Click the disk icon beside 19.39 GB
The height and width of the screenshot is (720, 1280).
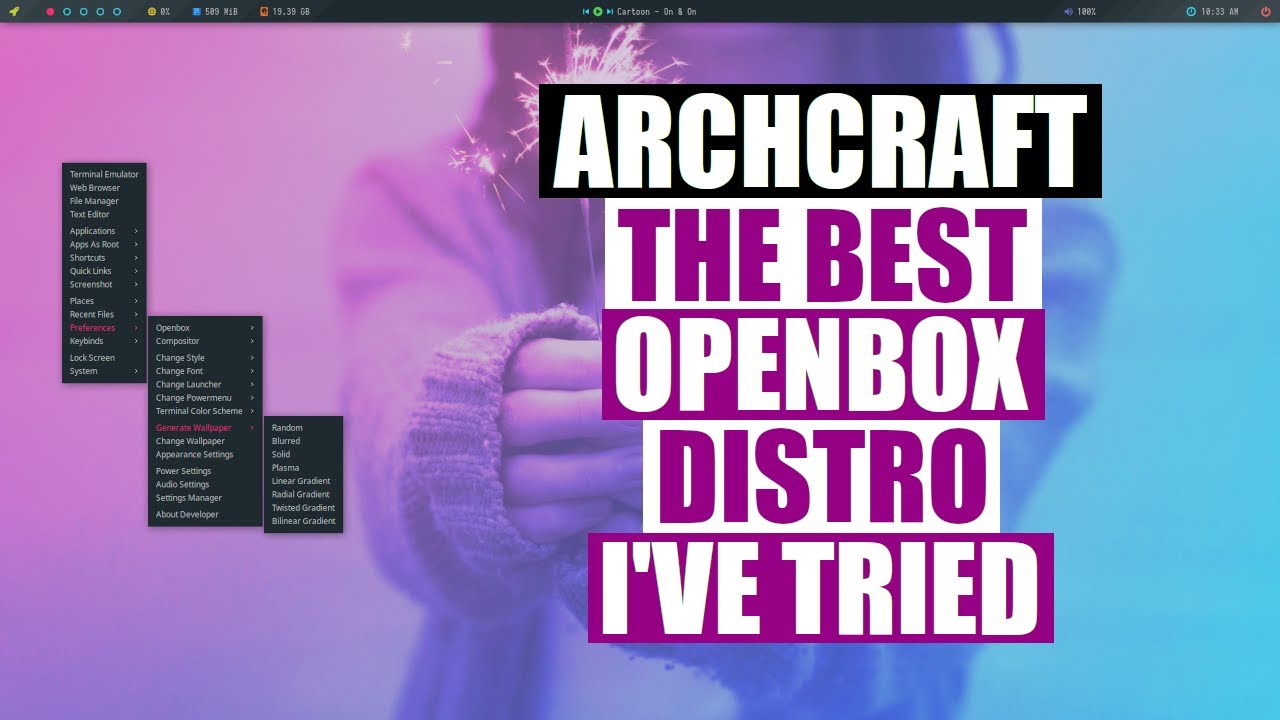pyautogui.click(x=264, y=11)
